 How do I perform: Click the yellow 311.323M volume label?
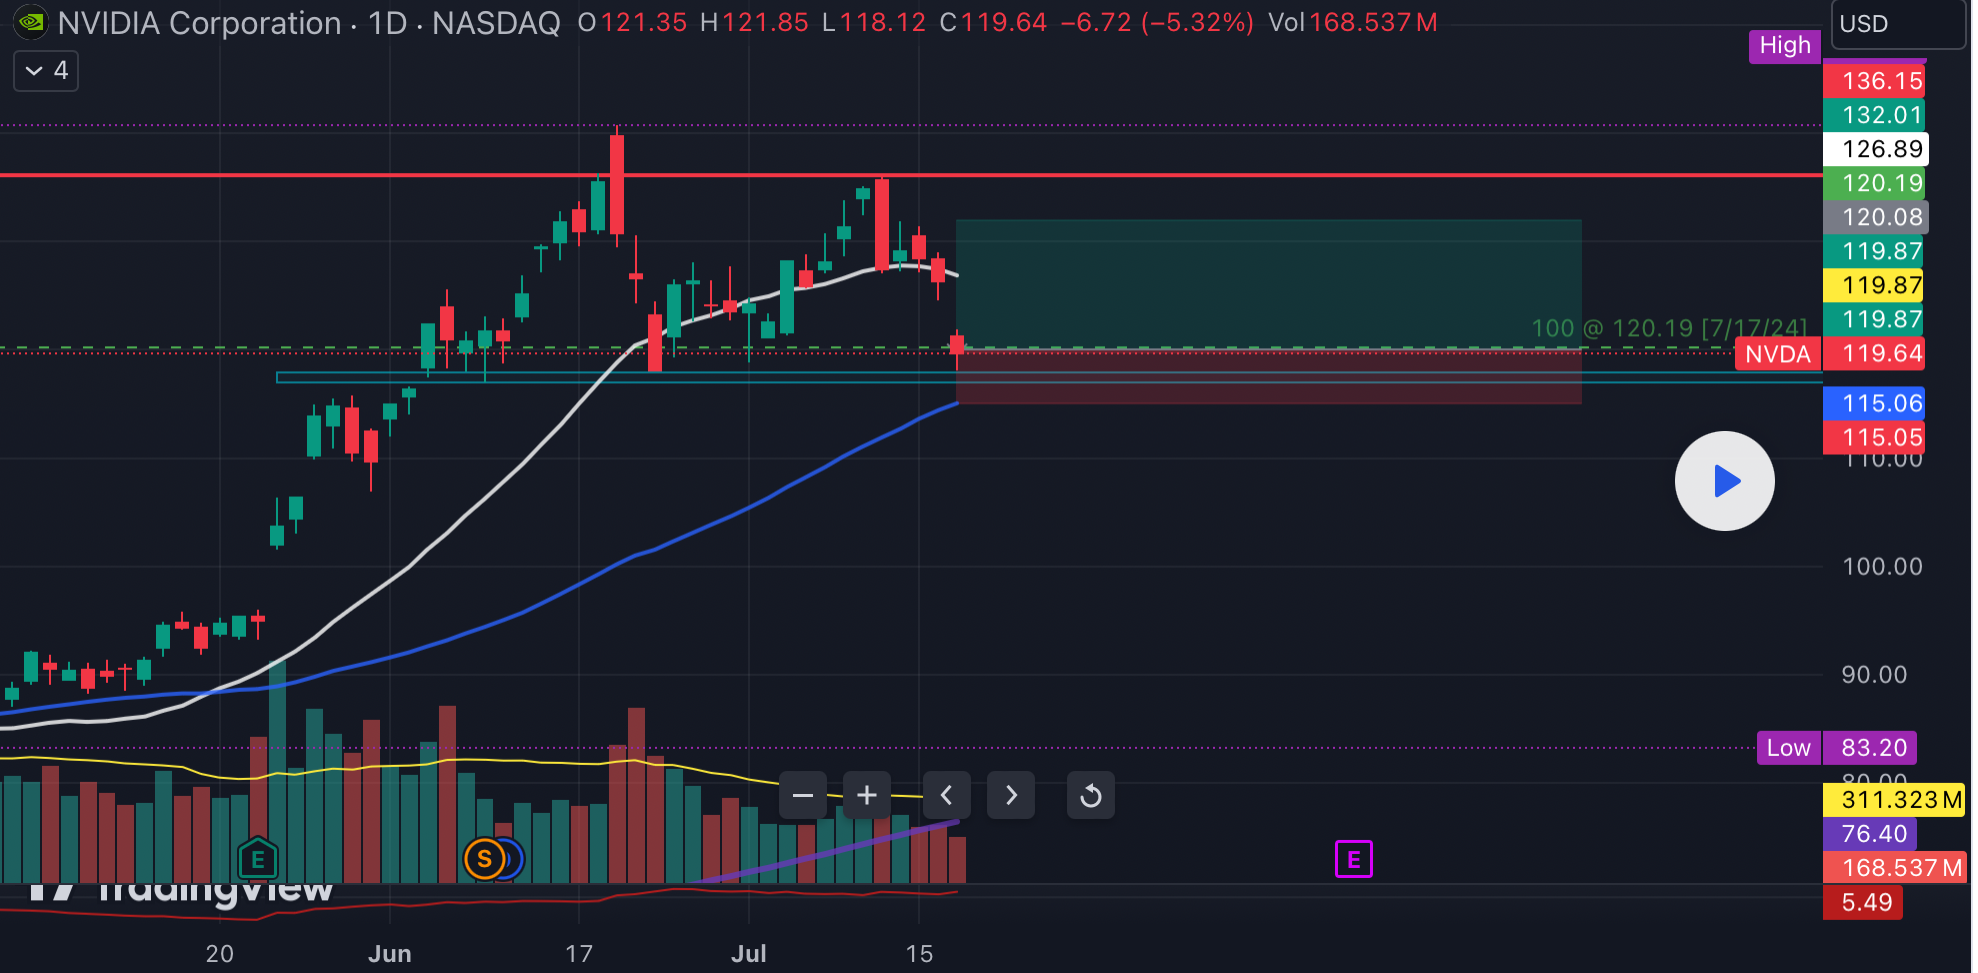1895,800
